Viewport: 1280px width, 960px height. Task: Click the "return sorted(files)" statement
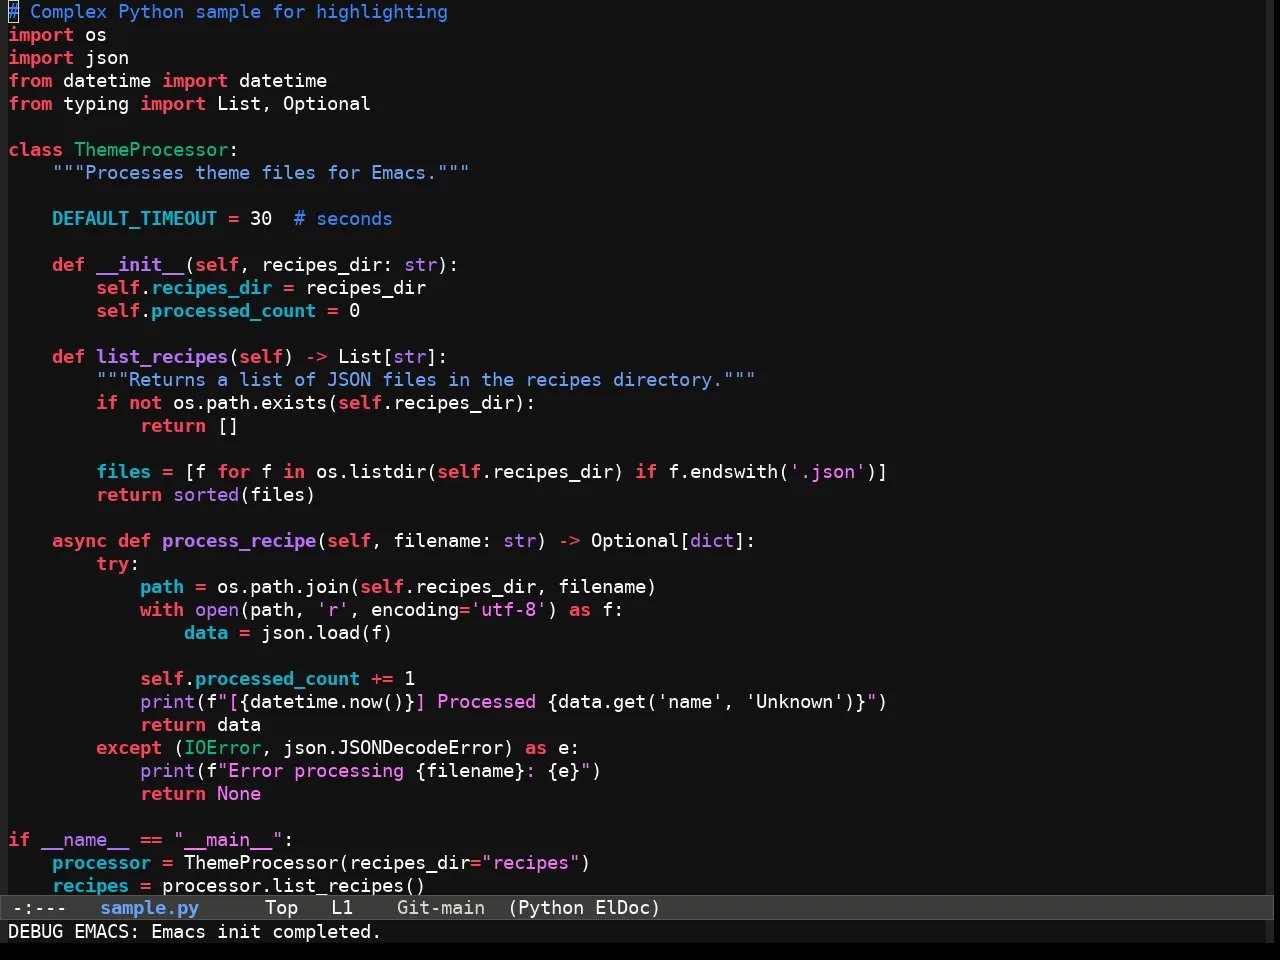tap(205, 495)
